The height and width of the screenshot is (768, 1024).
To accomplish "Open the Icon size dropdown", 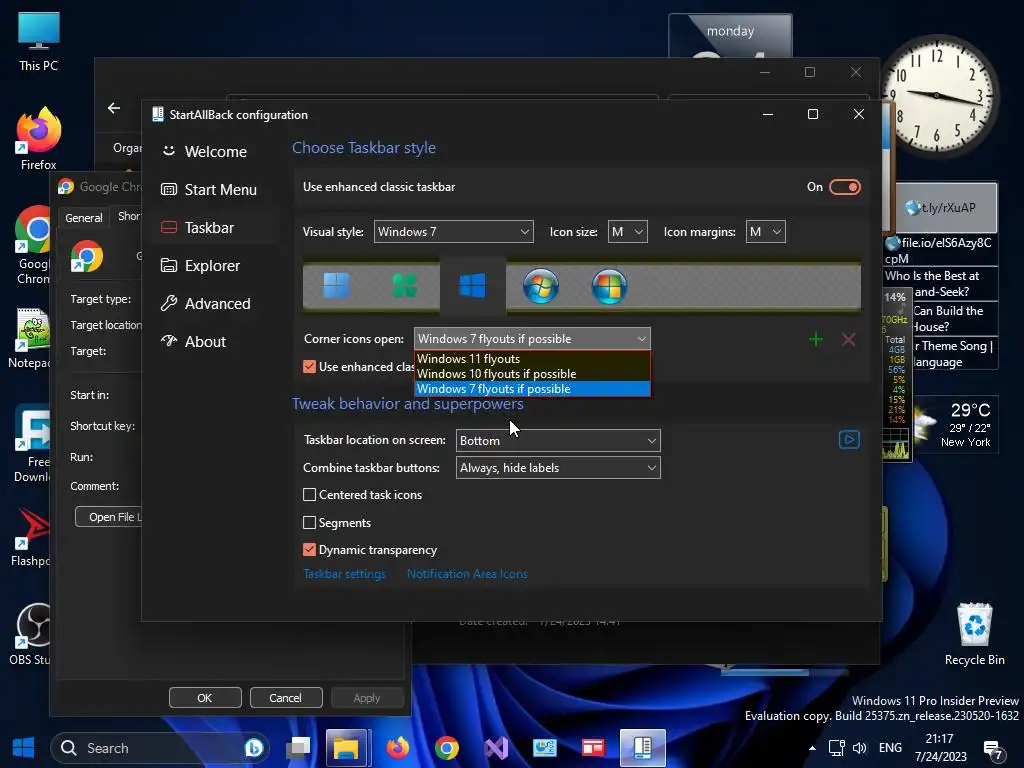I will point(628,232).
